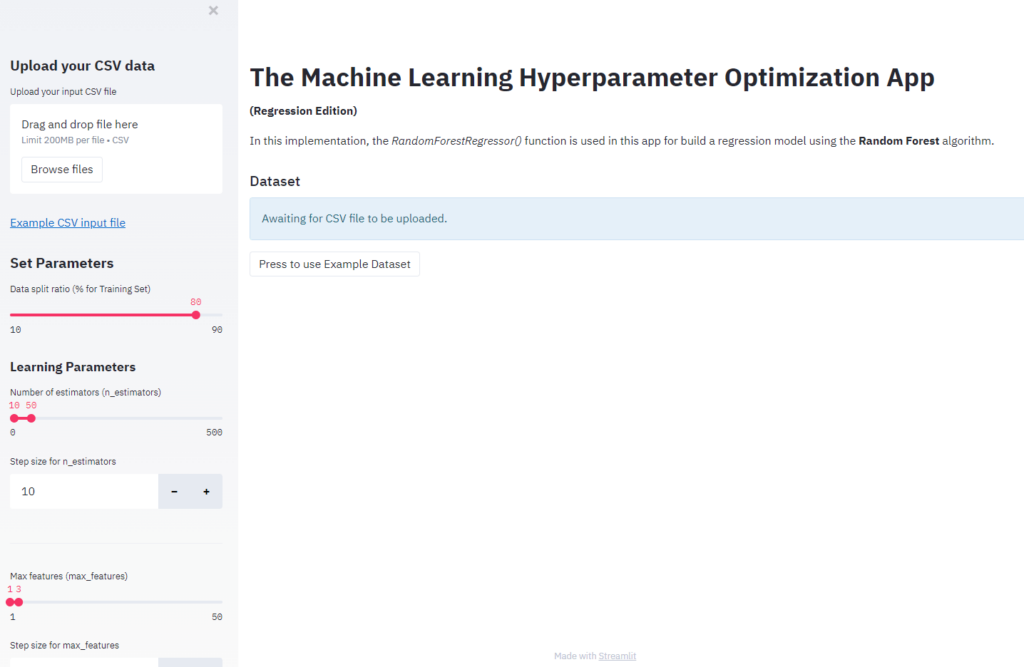
Task: Click the app title heading
Action: point(592,78)
